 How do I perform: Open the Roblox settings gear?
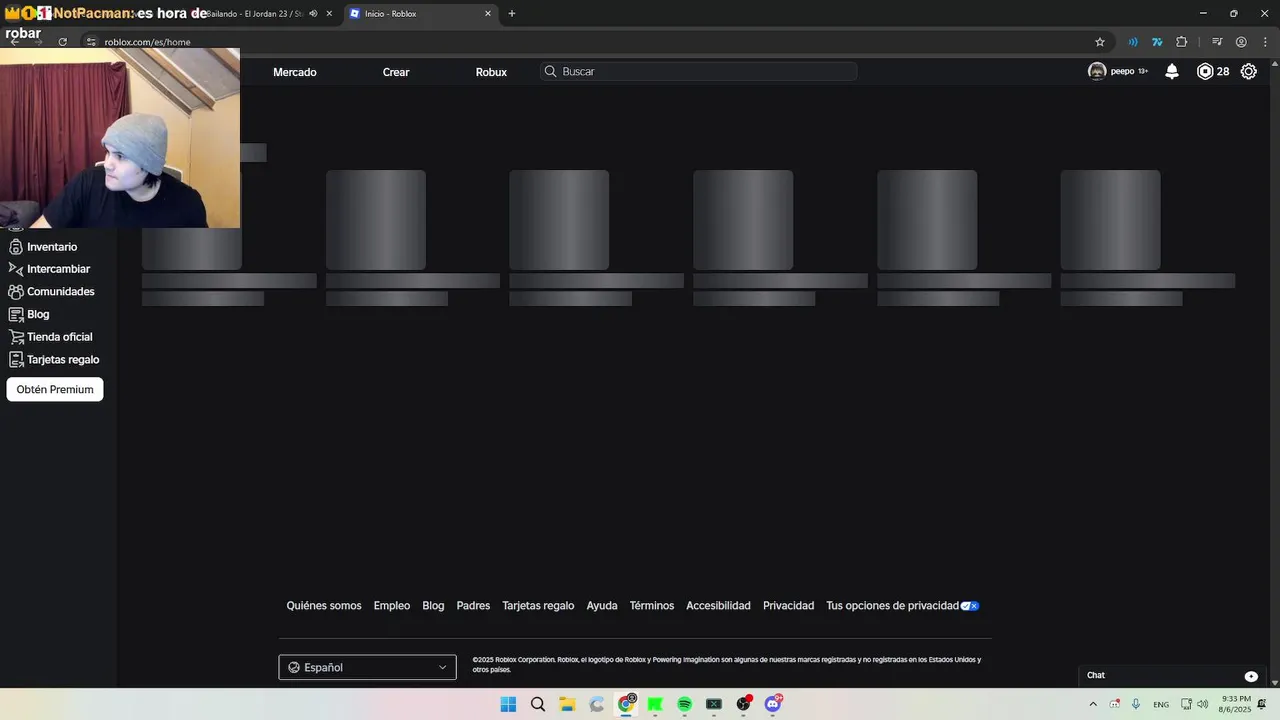click(x=1249, y=72)
